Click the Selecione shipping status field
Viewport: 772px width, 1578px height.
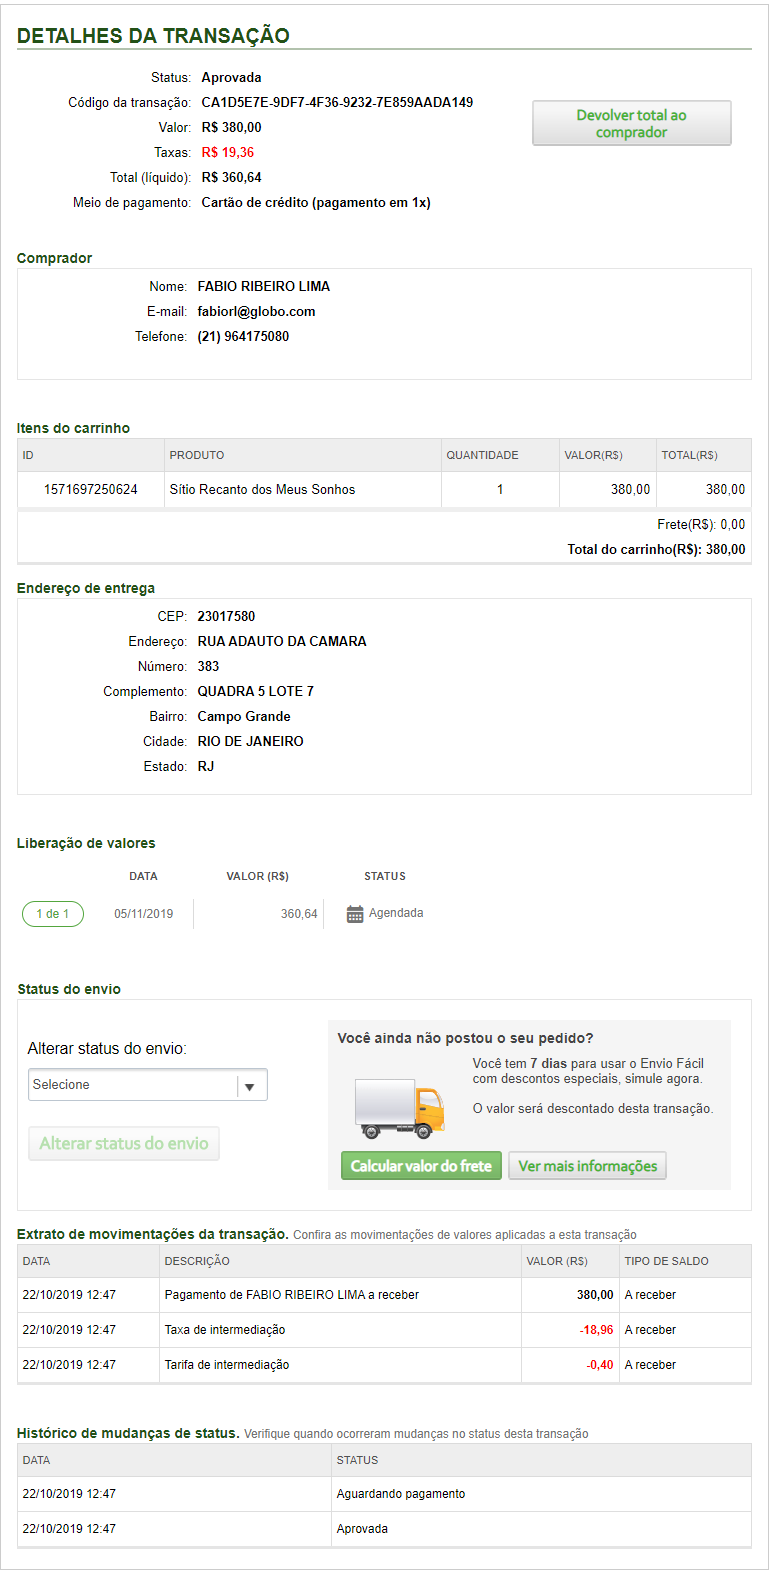coord(132,1085)
